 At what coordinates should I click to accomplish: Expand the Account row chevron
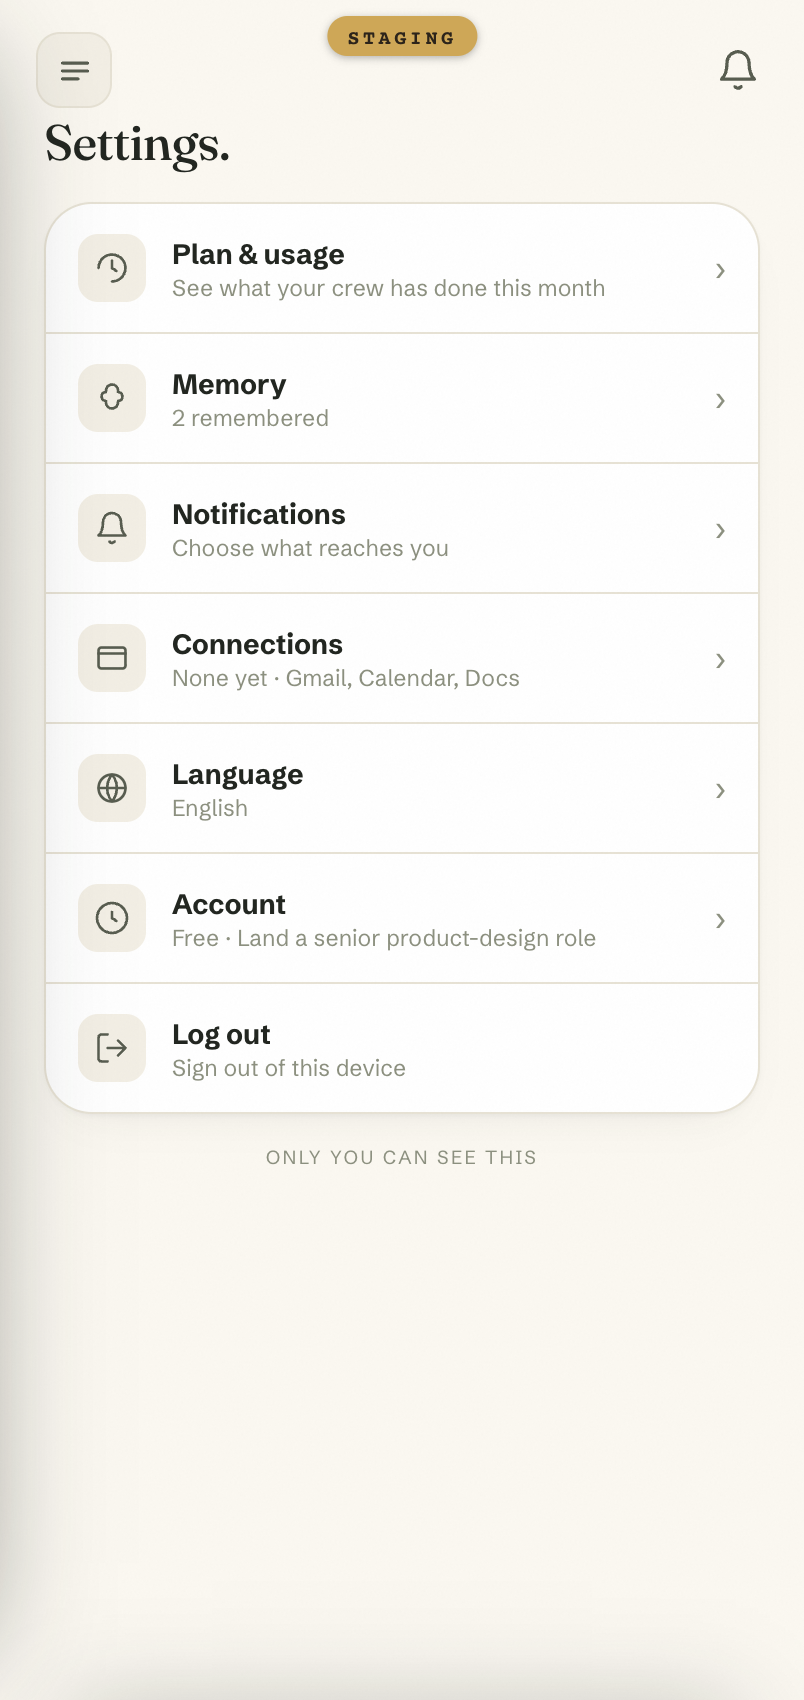pyautogui.click(x=720, y=921)
